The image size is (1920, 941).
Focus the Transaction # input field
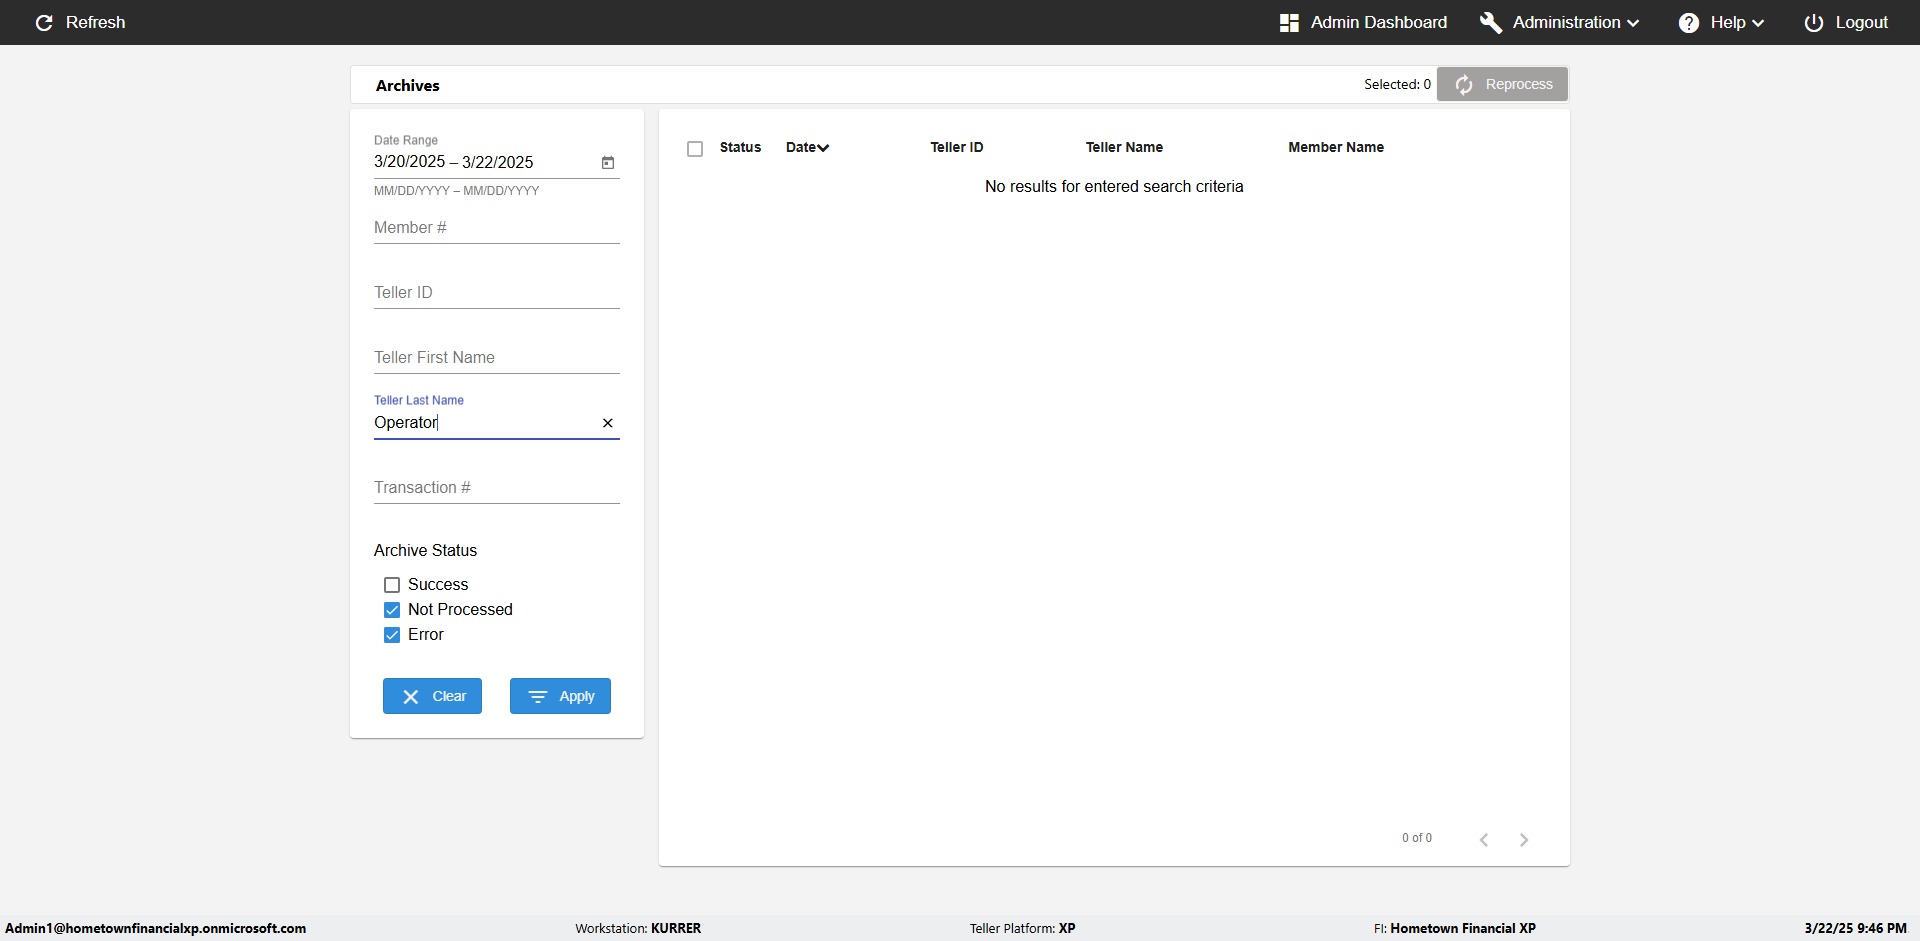(x=497, y=488)
